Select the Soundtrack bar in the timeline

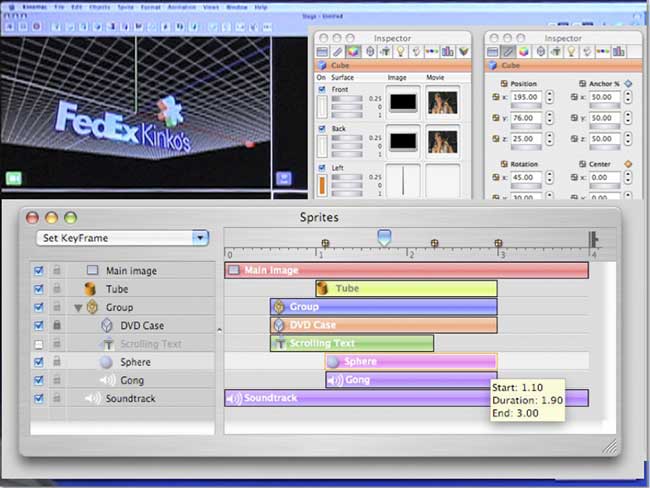click(406, 398)
